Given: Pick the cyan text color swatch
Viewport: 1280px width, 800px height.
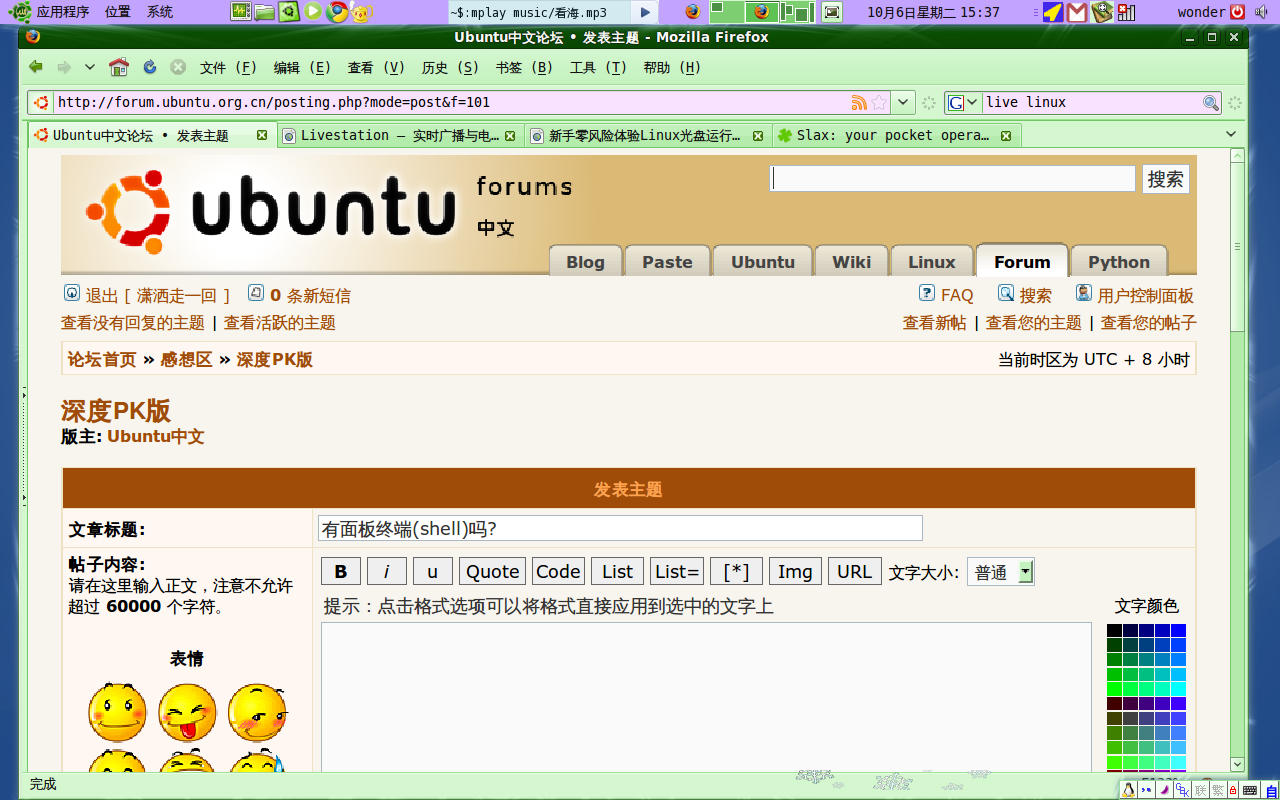Looking at the screenshot, I should click(x=1179, y=688).
